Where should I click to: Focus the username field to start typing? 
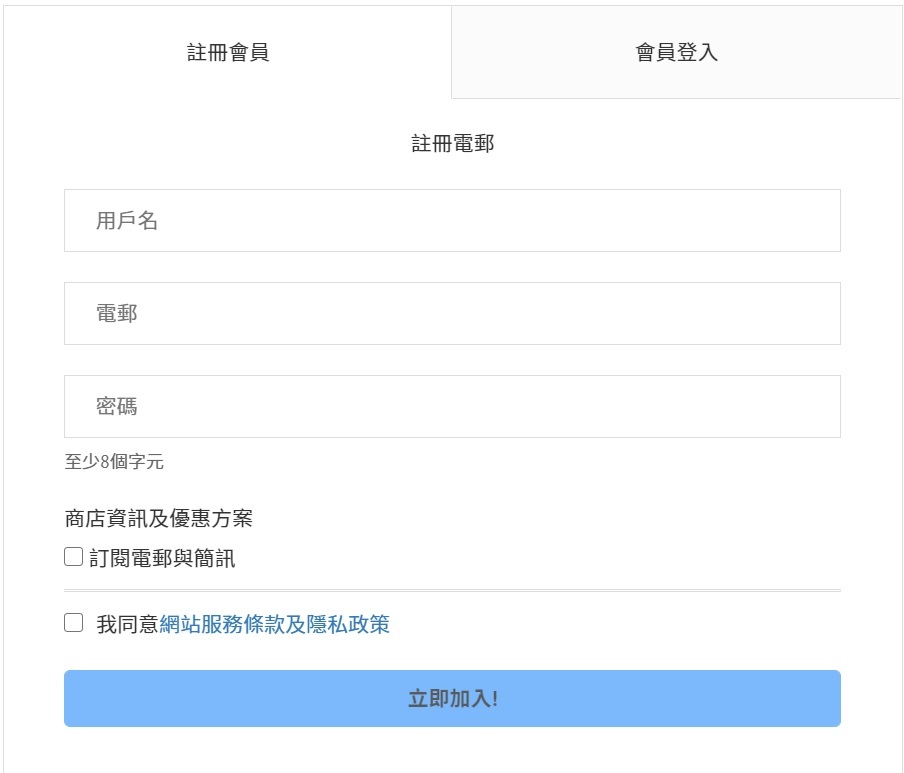click(x=451, y=220)
